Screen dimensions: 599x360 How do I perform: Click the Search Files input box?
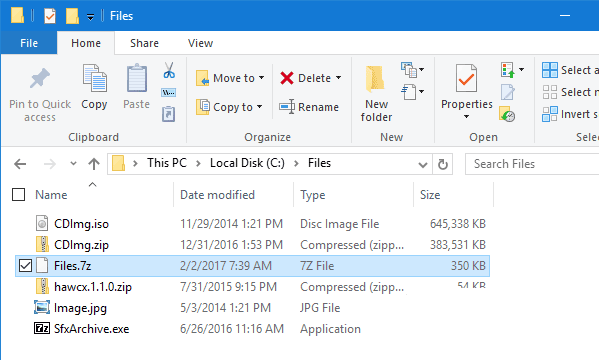tap(532, 164)
